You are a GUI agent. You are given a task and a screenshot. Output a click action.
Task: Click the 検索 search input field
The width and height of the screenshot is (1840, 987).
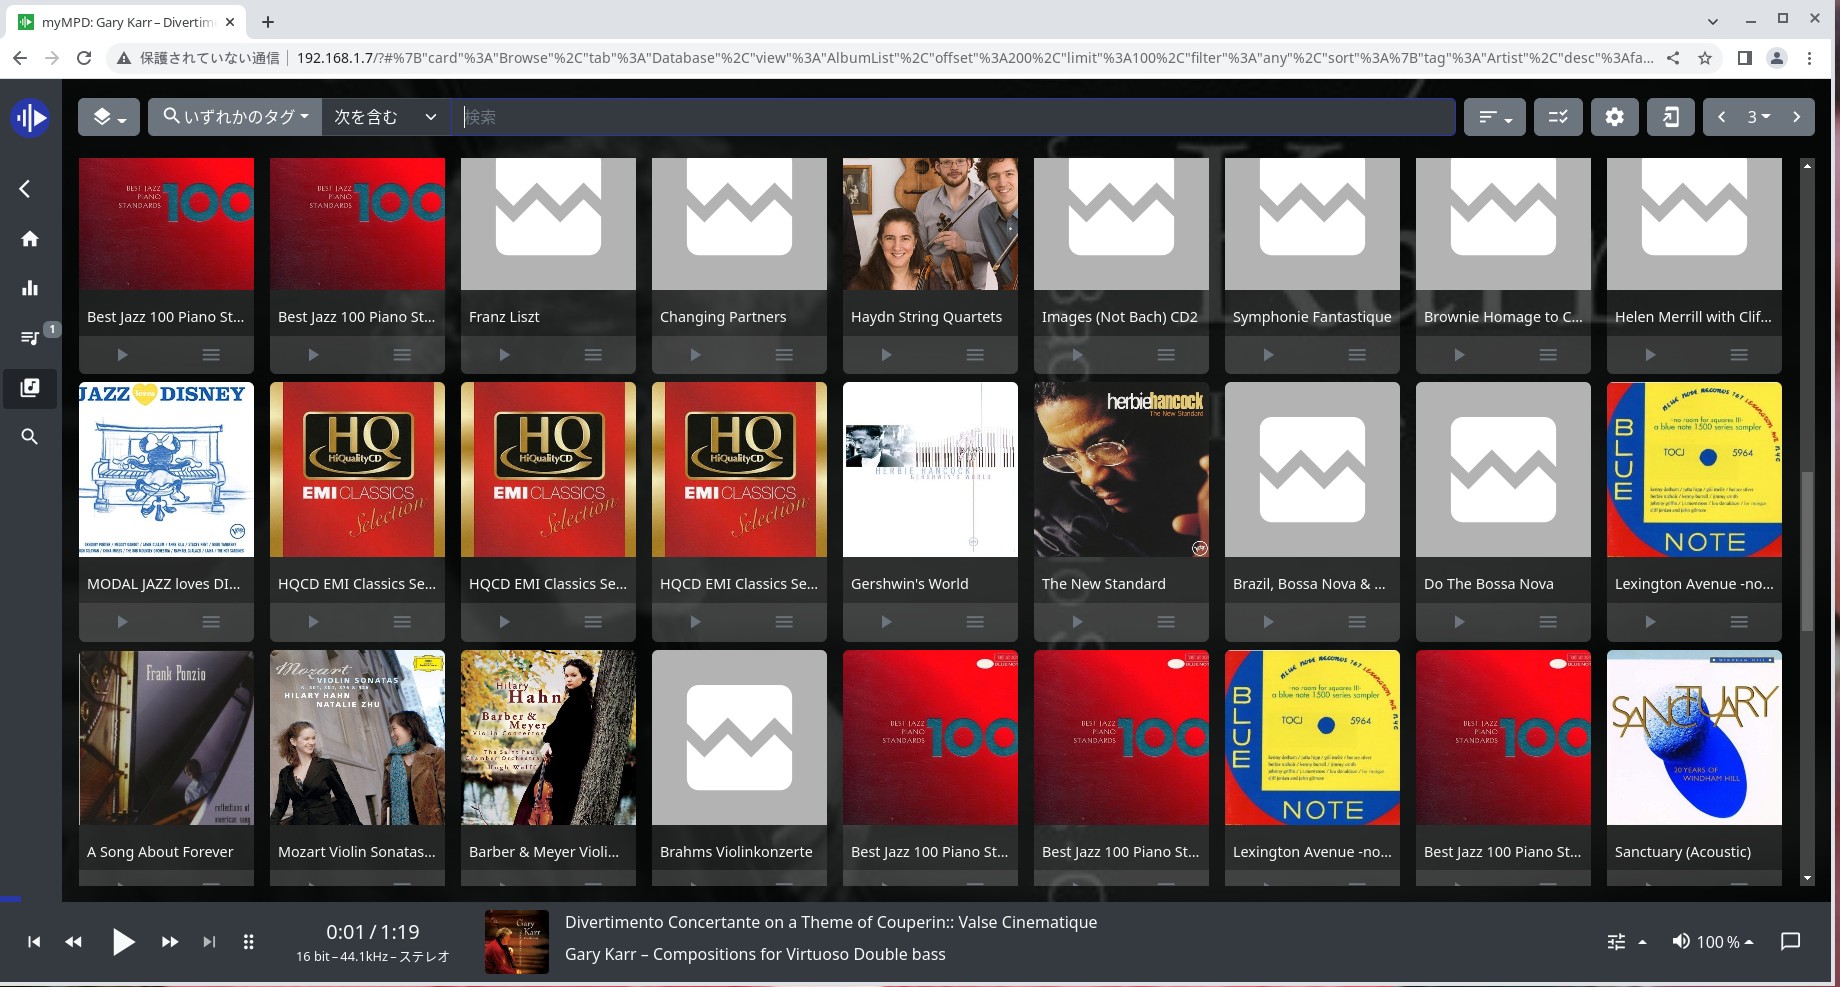point(950,117)
